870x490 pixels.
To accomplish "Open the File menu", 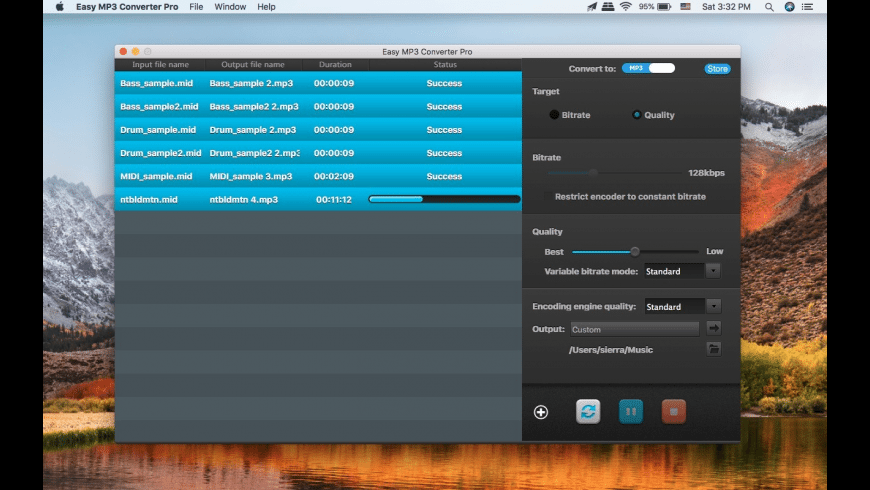I will (196, 7).
